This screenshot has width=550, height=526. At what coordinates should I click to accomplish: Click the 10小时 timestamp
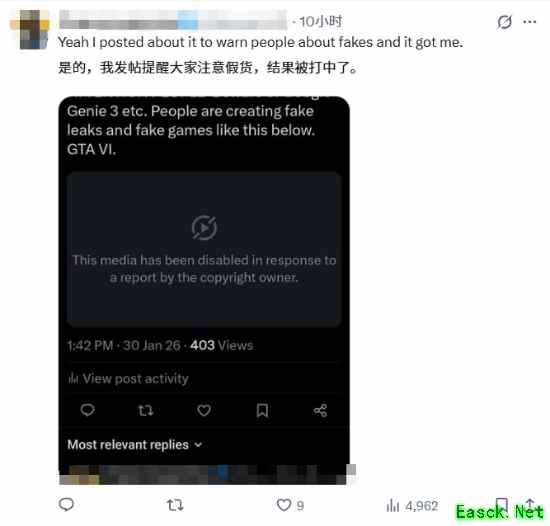click(x=321, y=21)
